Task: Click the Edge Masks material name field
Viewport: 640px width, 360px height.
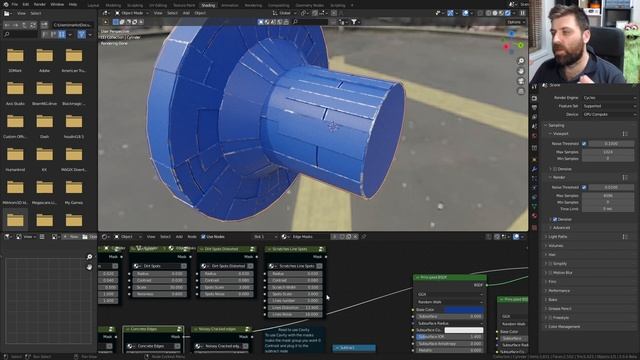Action: pos(308,237)
